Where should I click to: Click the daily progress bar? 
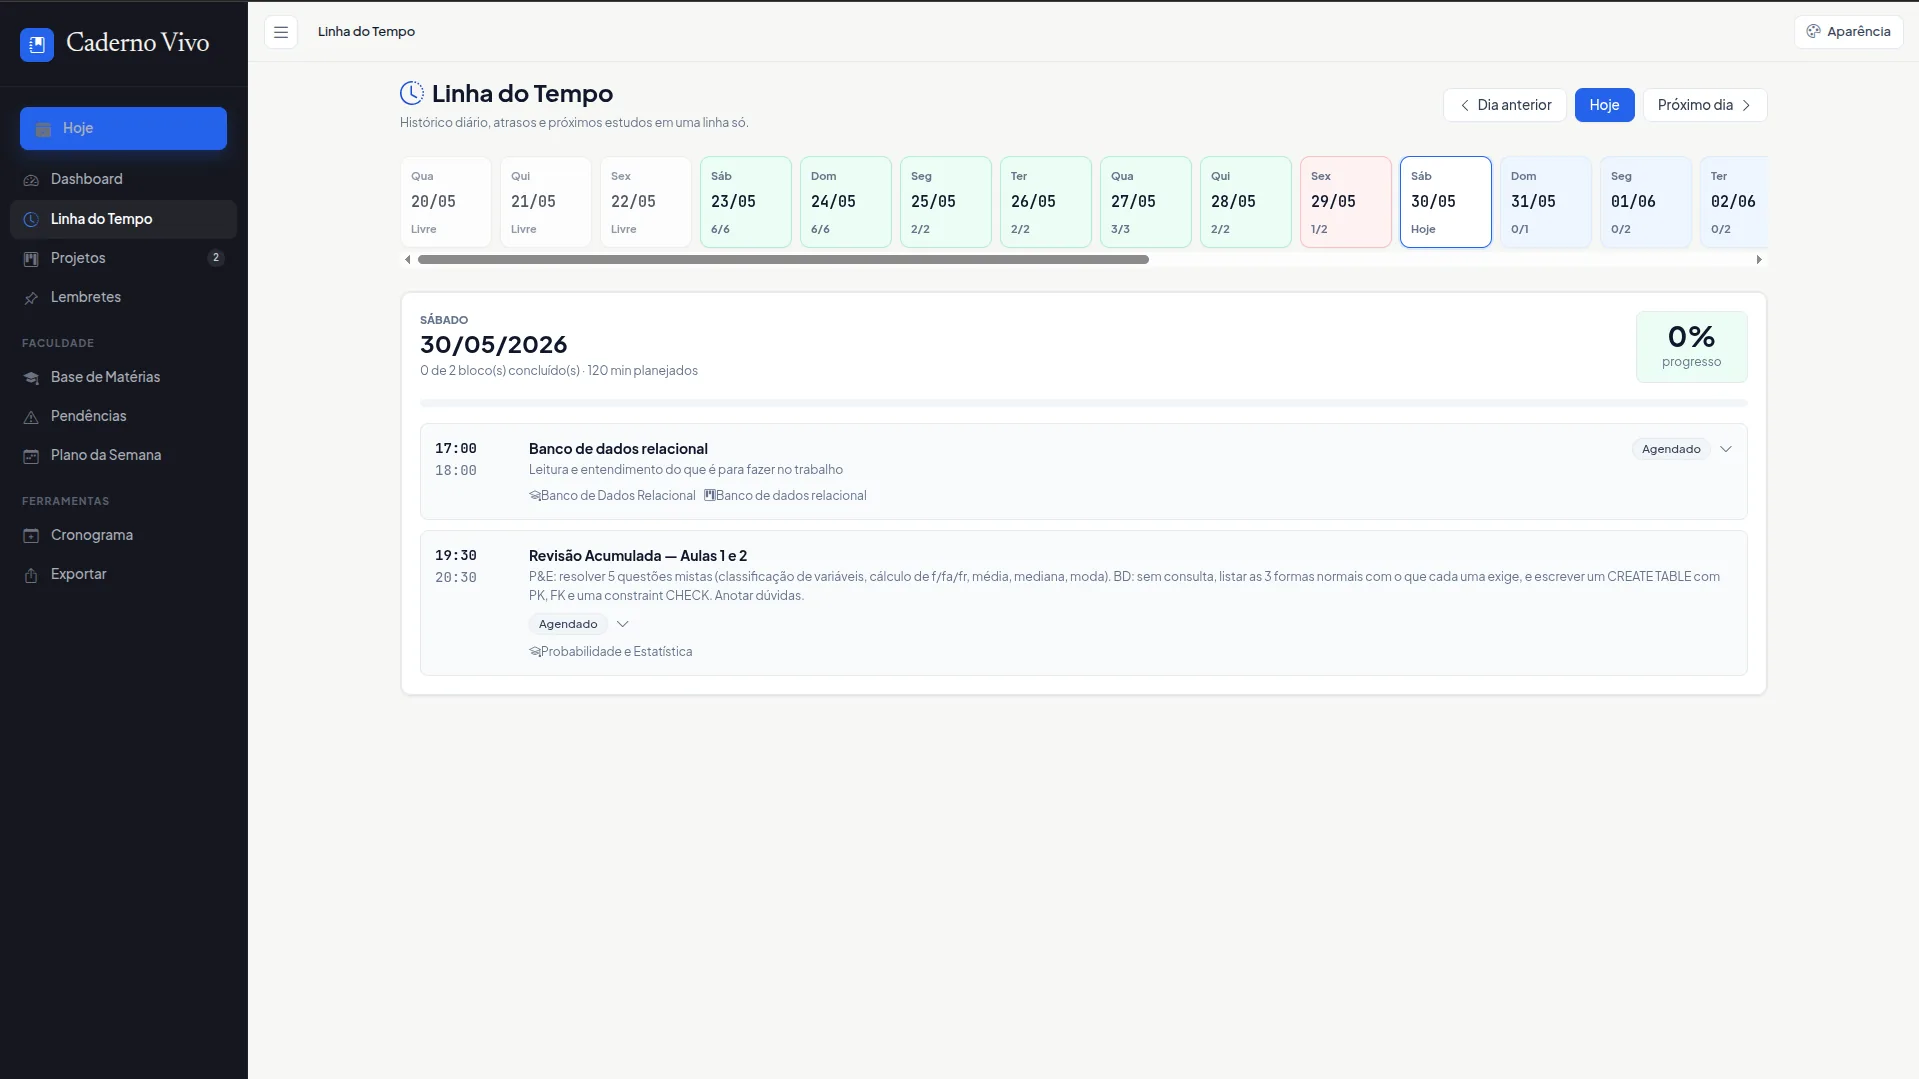tap(1084, 403)
